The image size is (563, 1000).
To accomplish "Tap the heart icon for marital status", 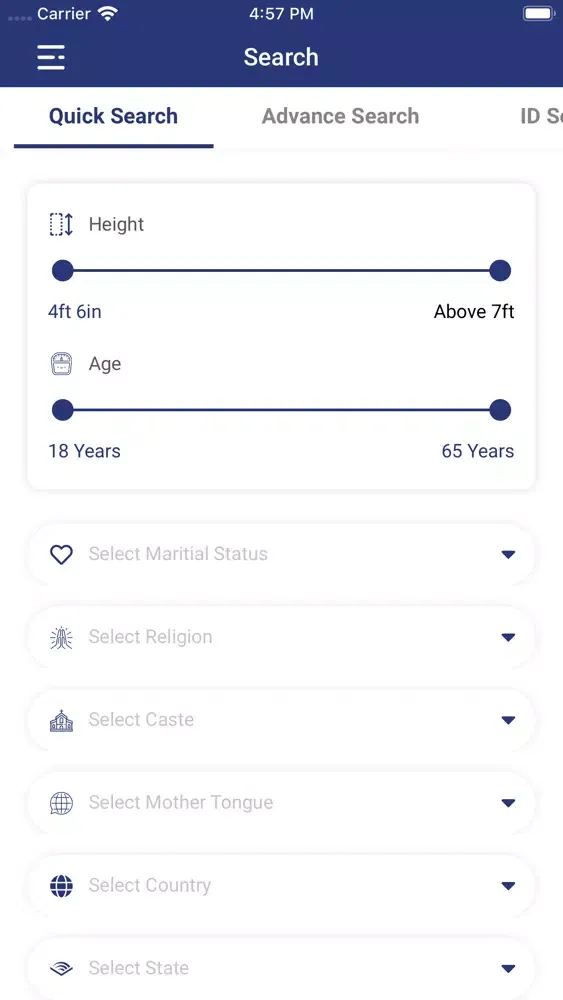I will pos(61,554).
